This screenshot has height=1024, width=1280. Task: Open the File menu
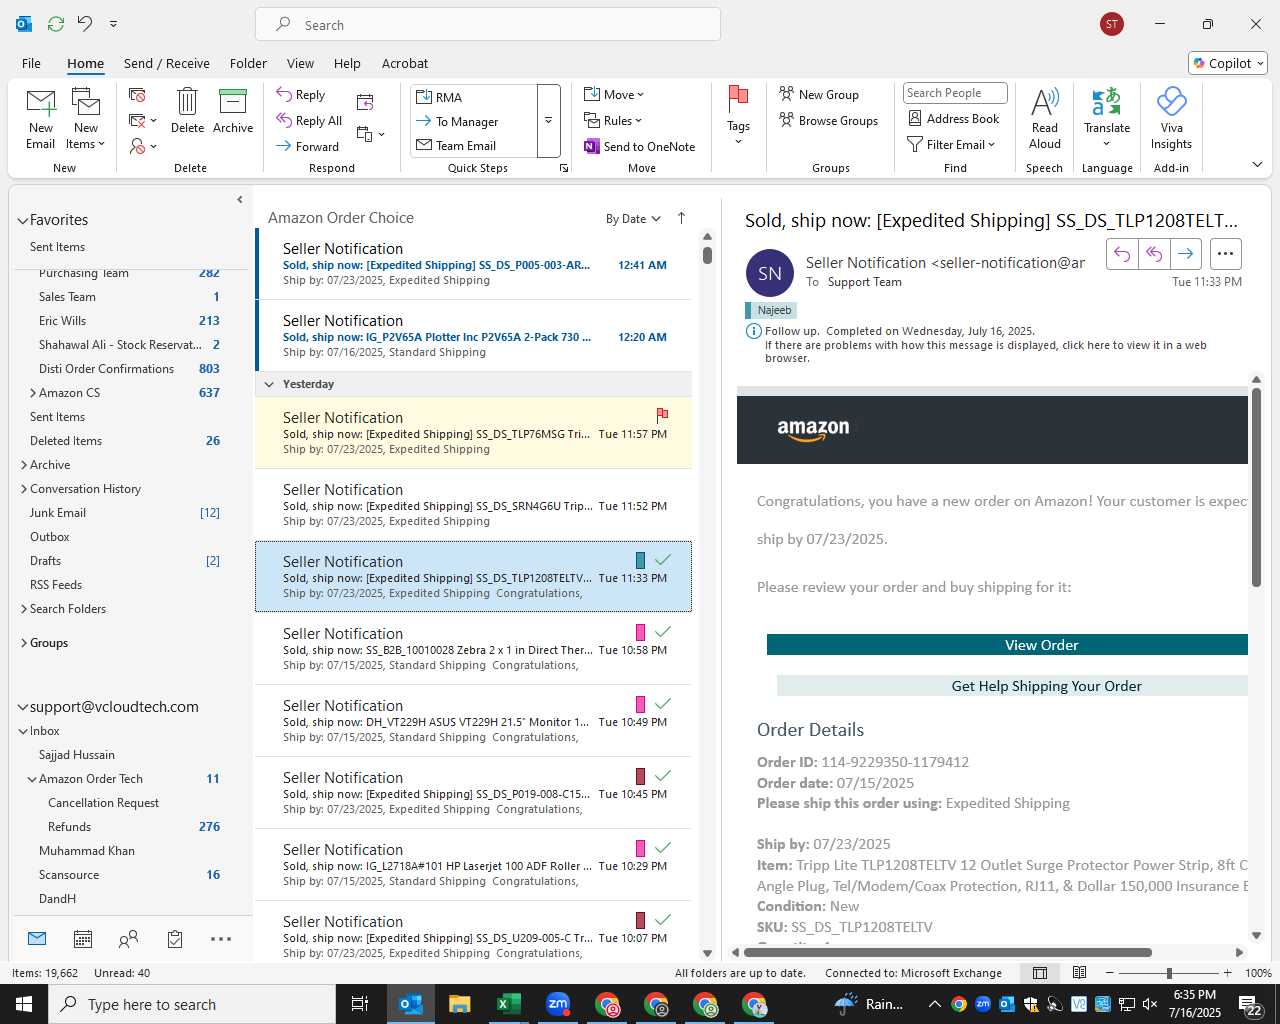[31, 63]
